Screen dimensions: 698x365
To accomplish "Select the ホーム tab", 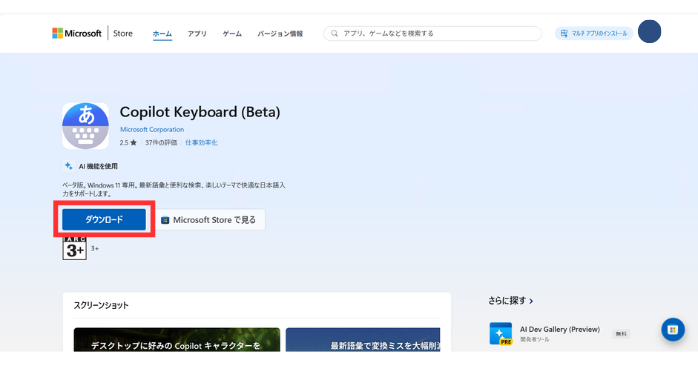I will [162, 34].
